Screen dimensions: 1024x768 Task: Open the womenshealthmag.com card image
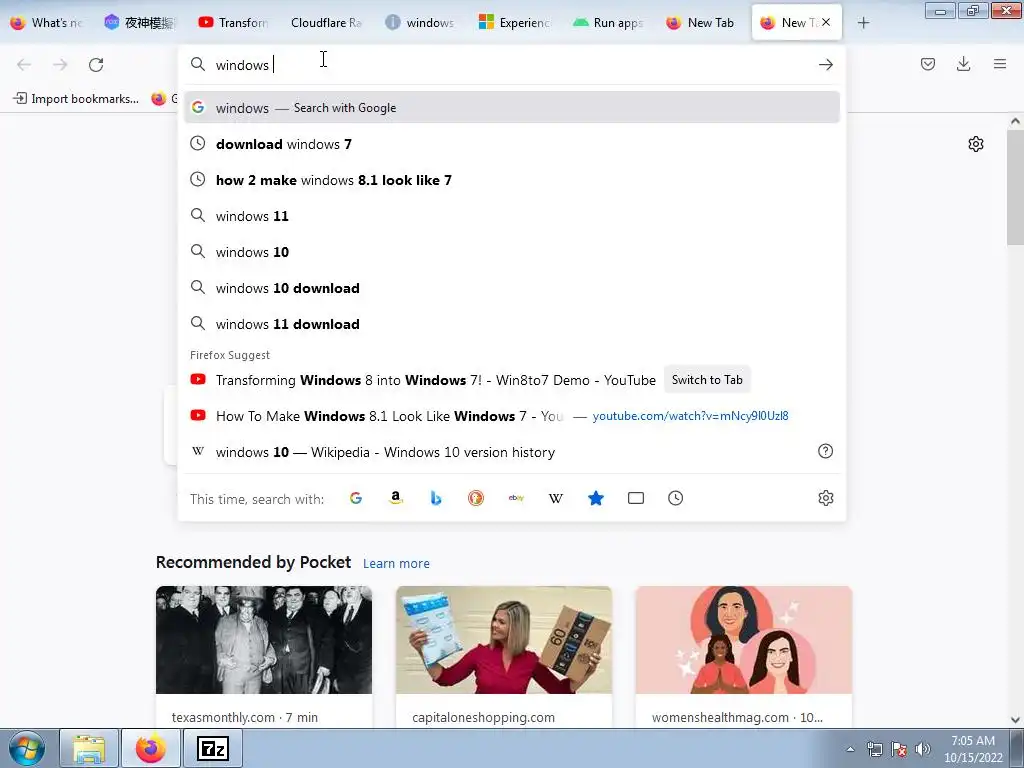click(x=744, y=640)
